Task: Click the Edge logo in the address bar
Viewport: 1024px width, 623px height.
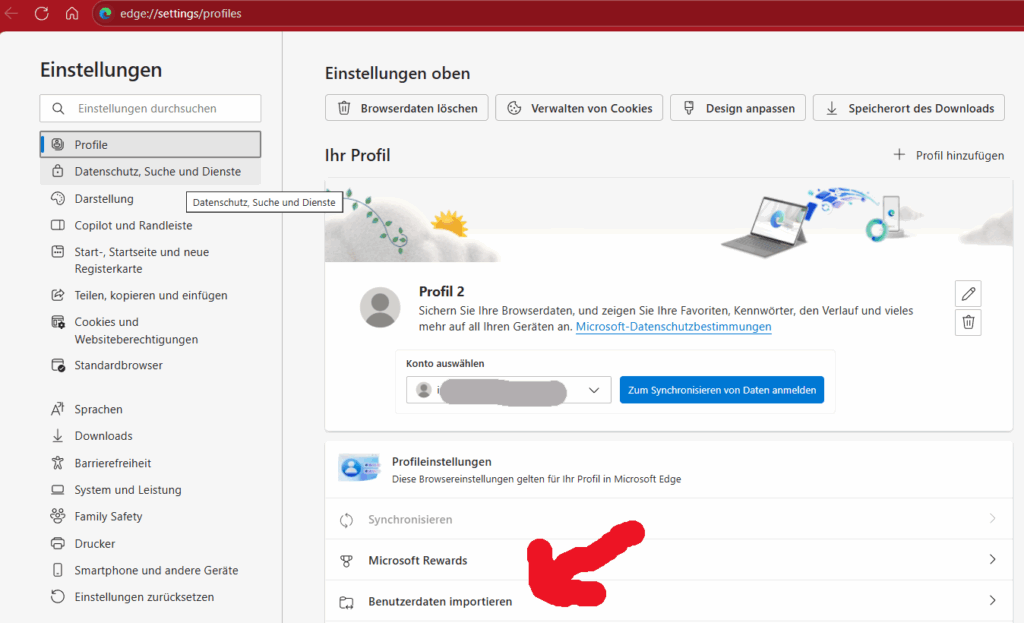Action: click(x=106, y=13)
